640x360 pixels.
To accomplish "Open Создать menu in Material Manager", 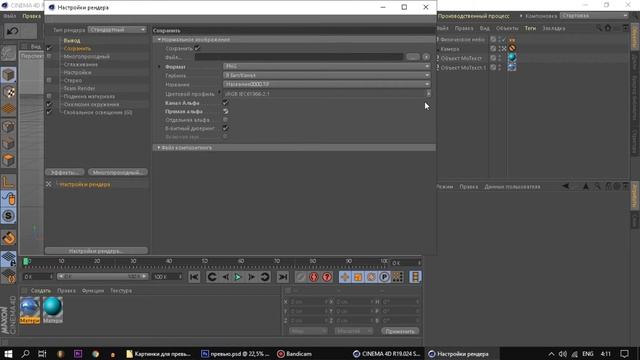I will (x=41, y=291).
